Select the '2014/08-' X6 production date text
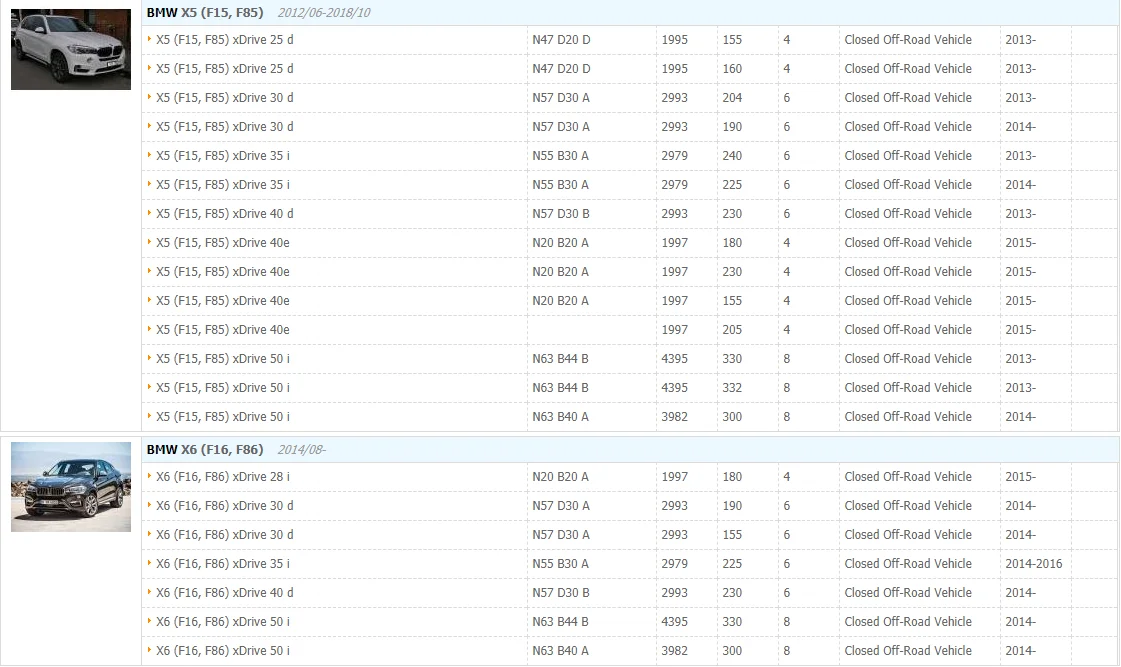Image resolution: width=1121 pixels, height=667 pixels. (x=301, y=450)
